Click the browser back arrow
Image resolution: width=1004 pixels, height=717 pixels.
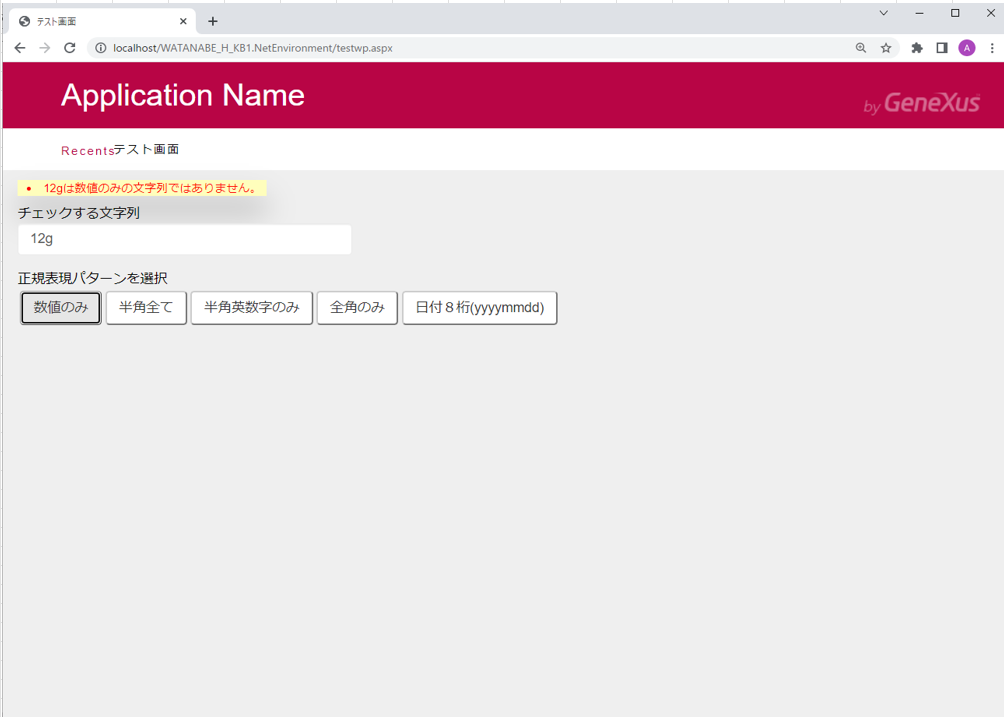tap(20, 48)
